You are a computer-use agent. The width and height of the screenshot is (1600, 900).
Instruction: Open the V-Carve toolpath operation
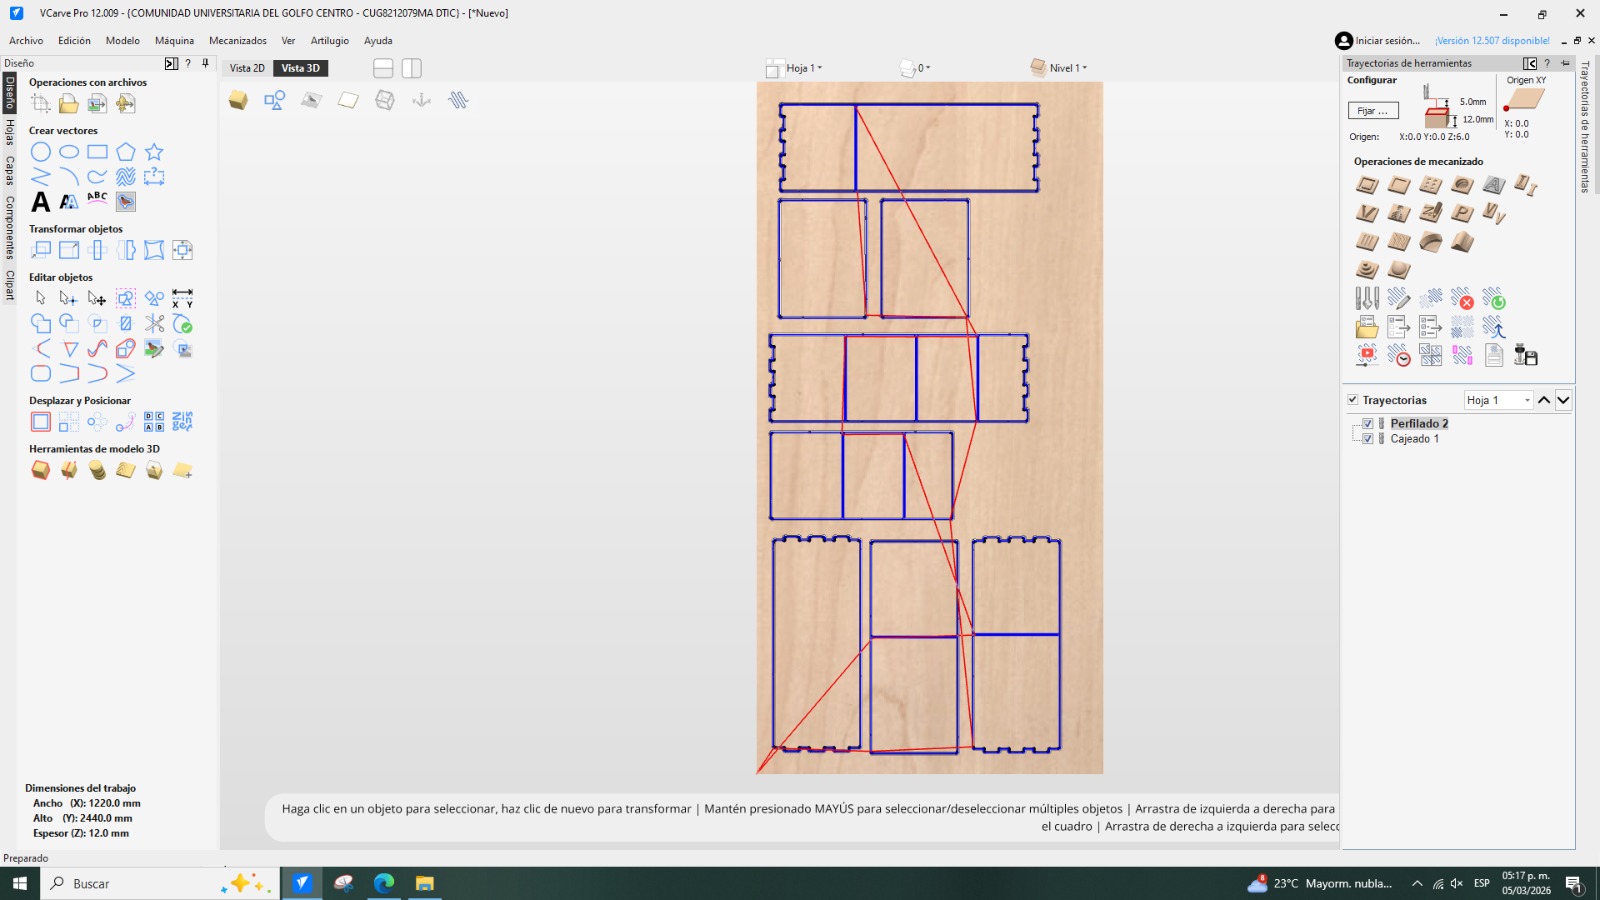pyautogui.click(x=1367, y=212)
